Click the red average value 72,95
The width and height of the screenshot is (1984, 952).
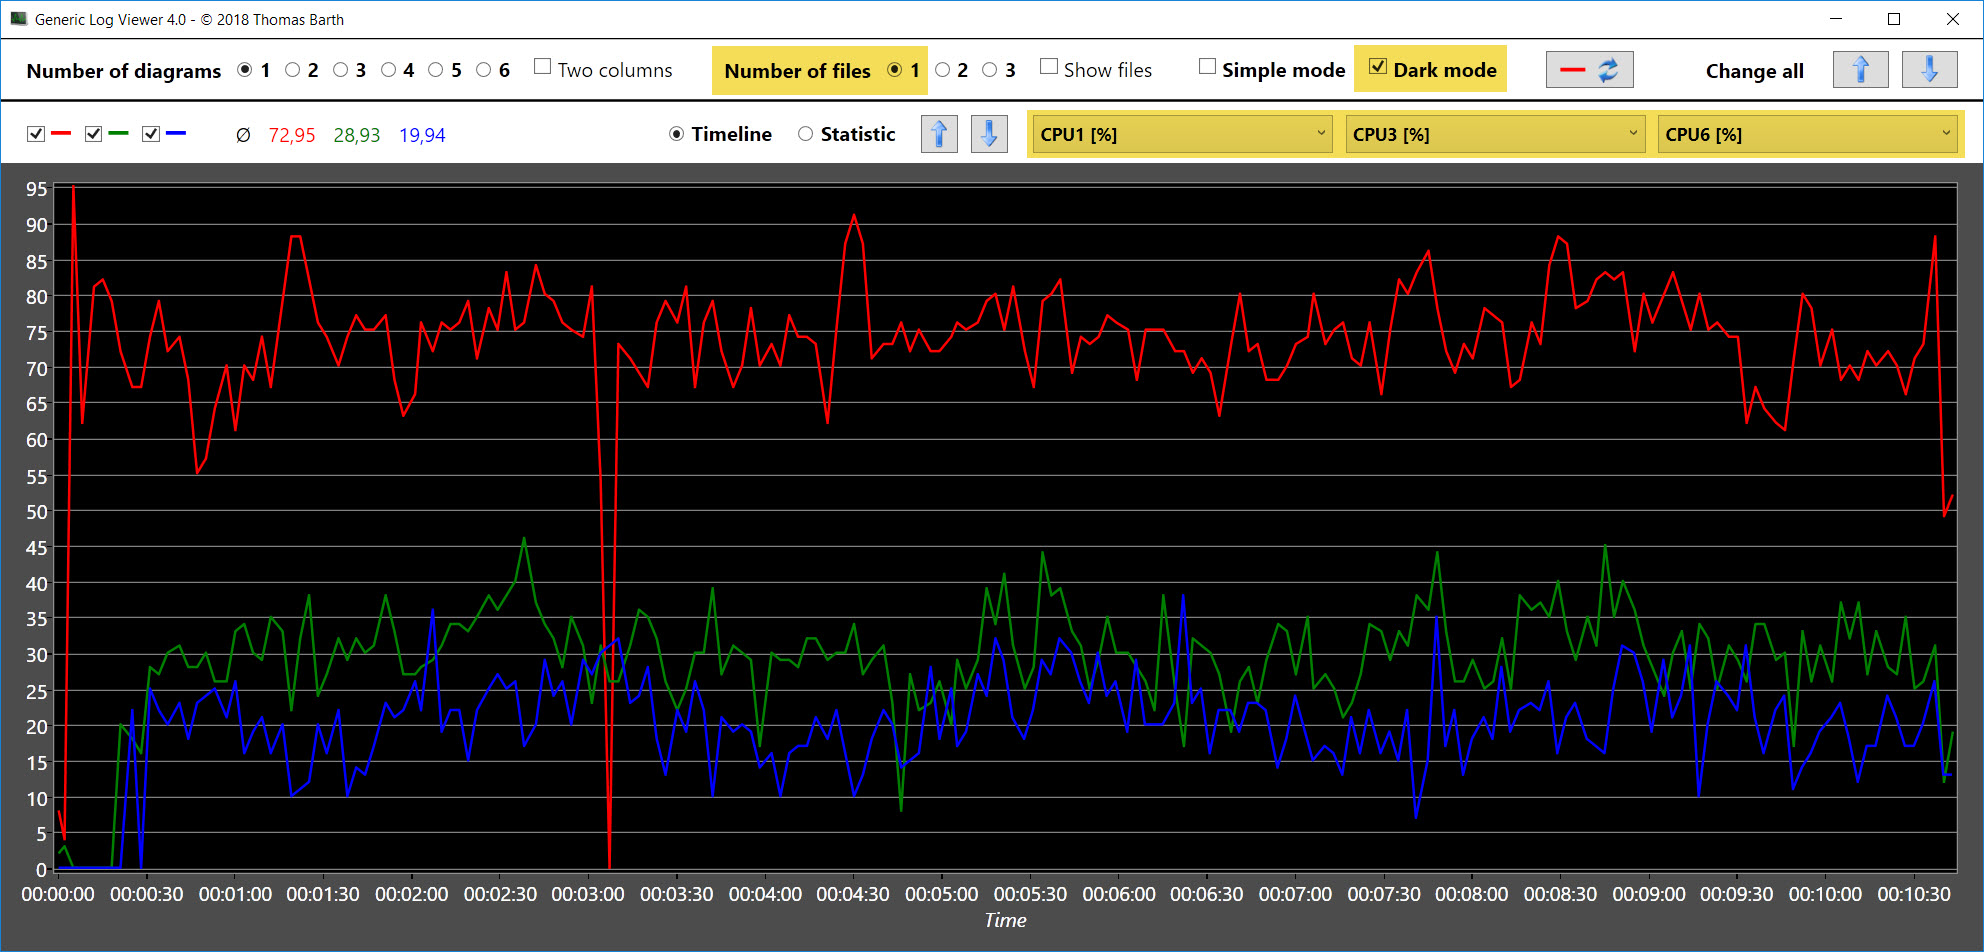coord(292,135)
